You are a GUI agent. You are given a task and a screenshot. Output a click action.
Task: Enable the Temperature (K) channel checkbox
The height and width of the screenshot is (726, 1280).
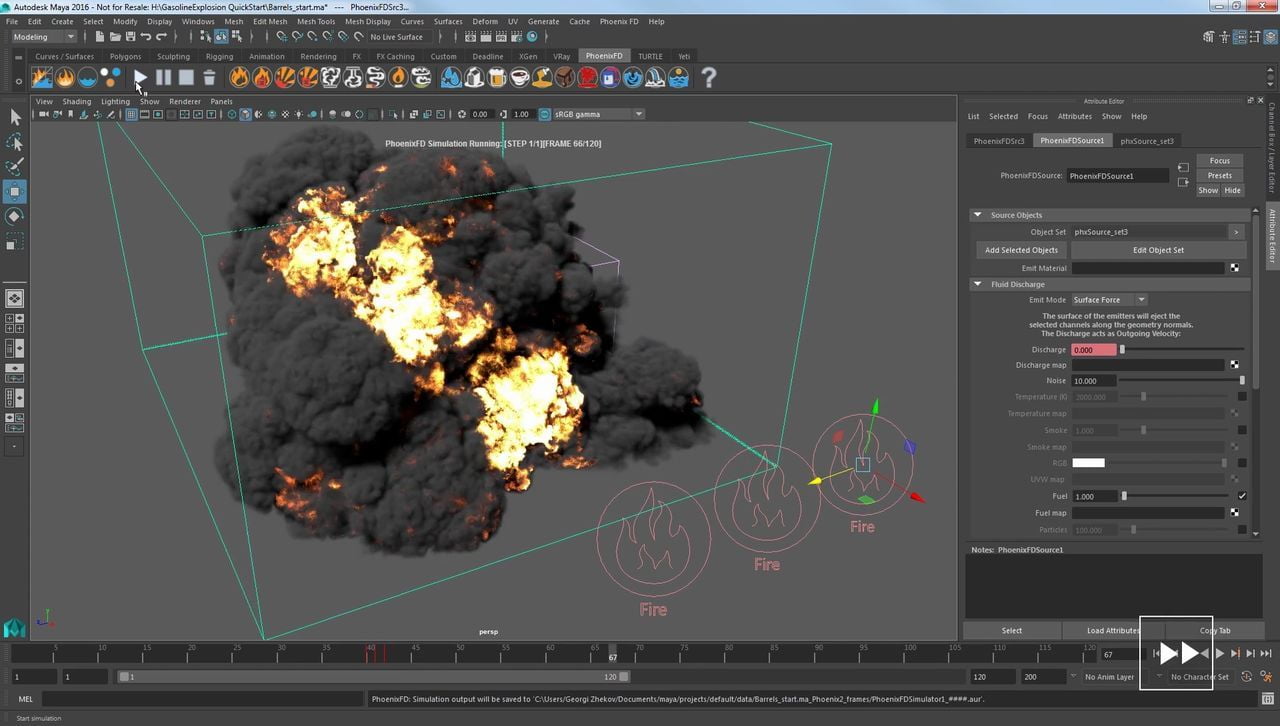click(1242, 397)
